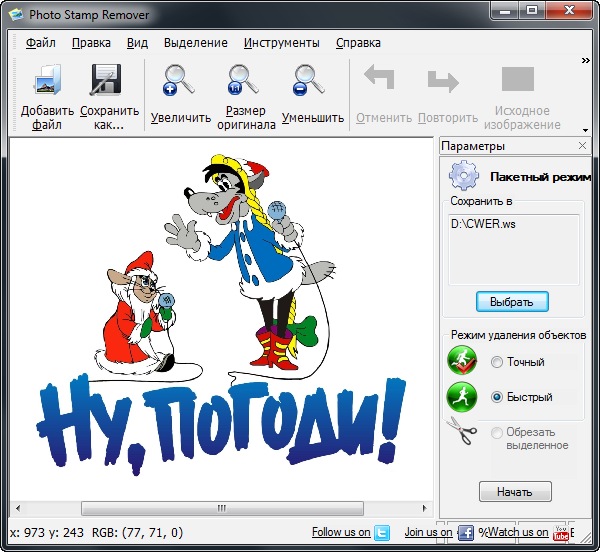Select the Быстрый removal mode radio button
Image resolution: width=600 pixels, height=552 pixels.
click(497, 397)
